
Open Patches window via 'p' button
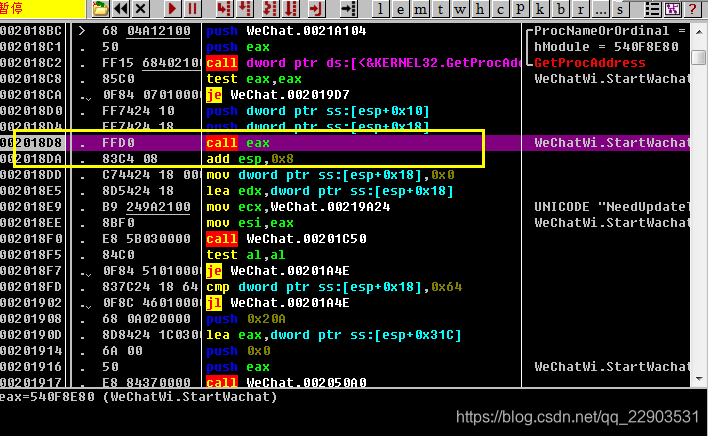(x=520, y=9)
